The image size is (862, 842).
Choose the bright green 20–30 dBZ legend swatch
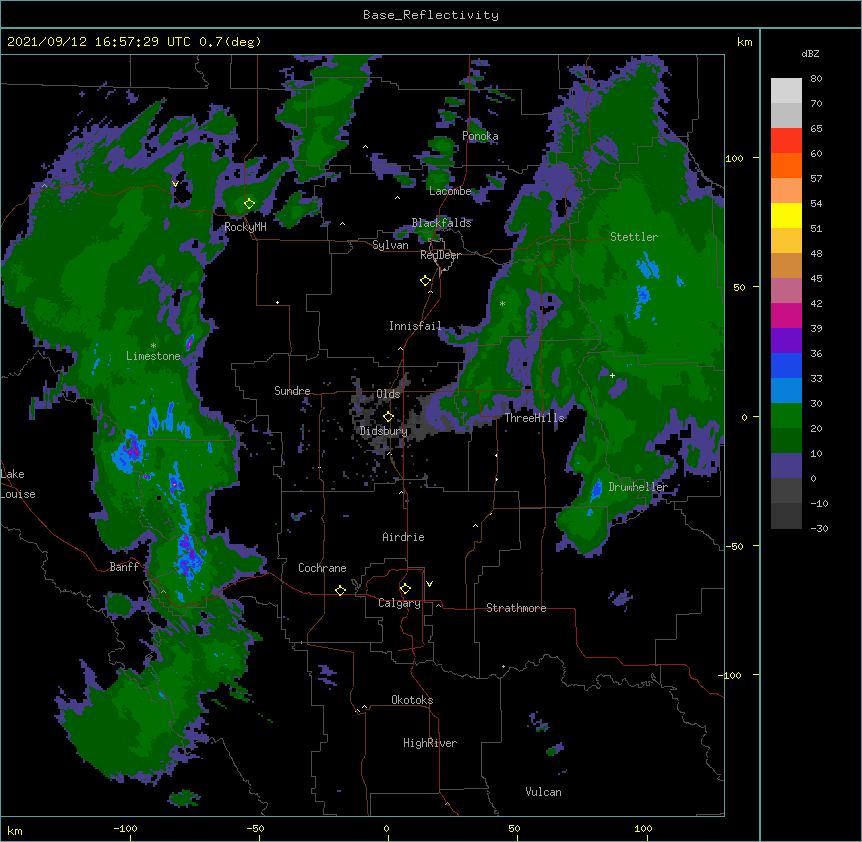pyautogui.click(x=786, y=416)
